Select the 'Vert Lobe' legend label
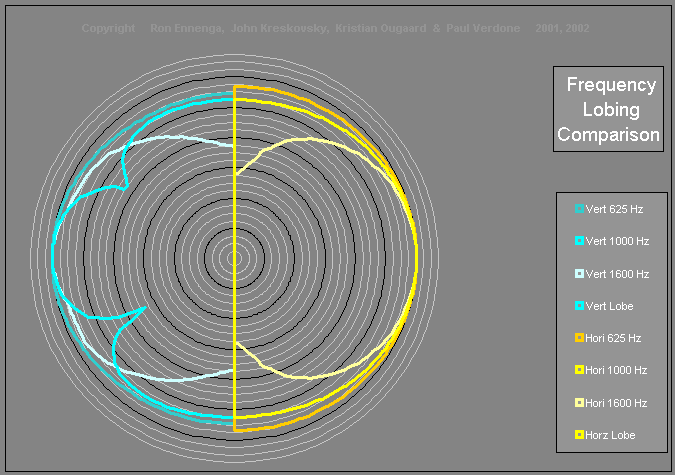 [610, 306]
